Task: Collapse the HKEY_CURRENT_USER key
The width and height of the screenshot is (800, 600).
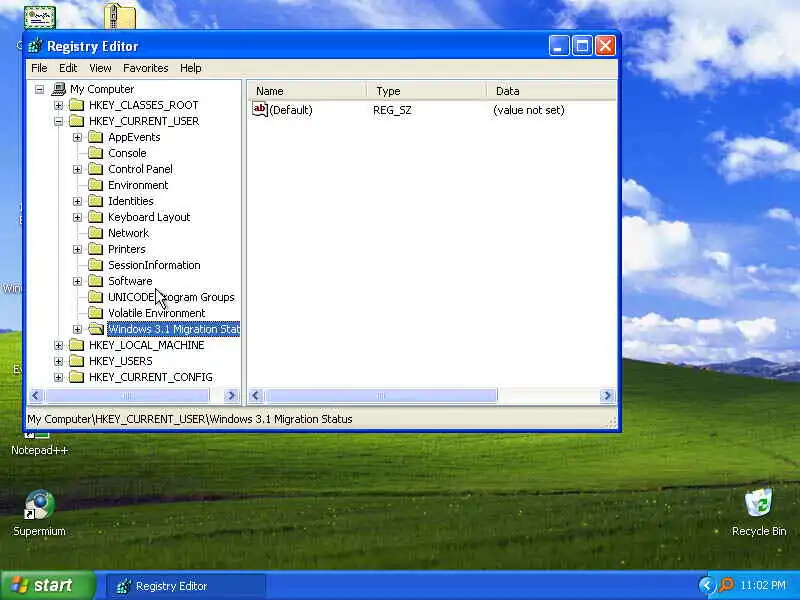Action: pos(58,121)
